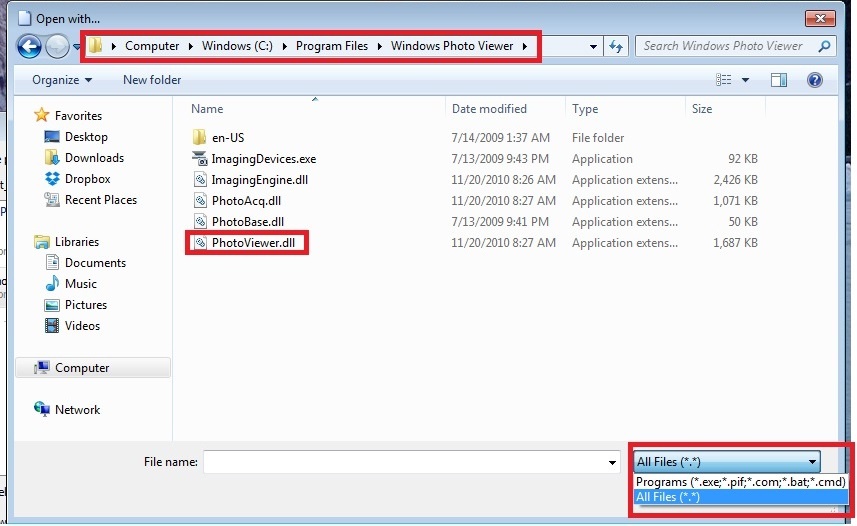Click the PhotoViewer.dll file name
The width and height of the screenshot is (857, 526).
tap(253, 243)
